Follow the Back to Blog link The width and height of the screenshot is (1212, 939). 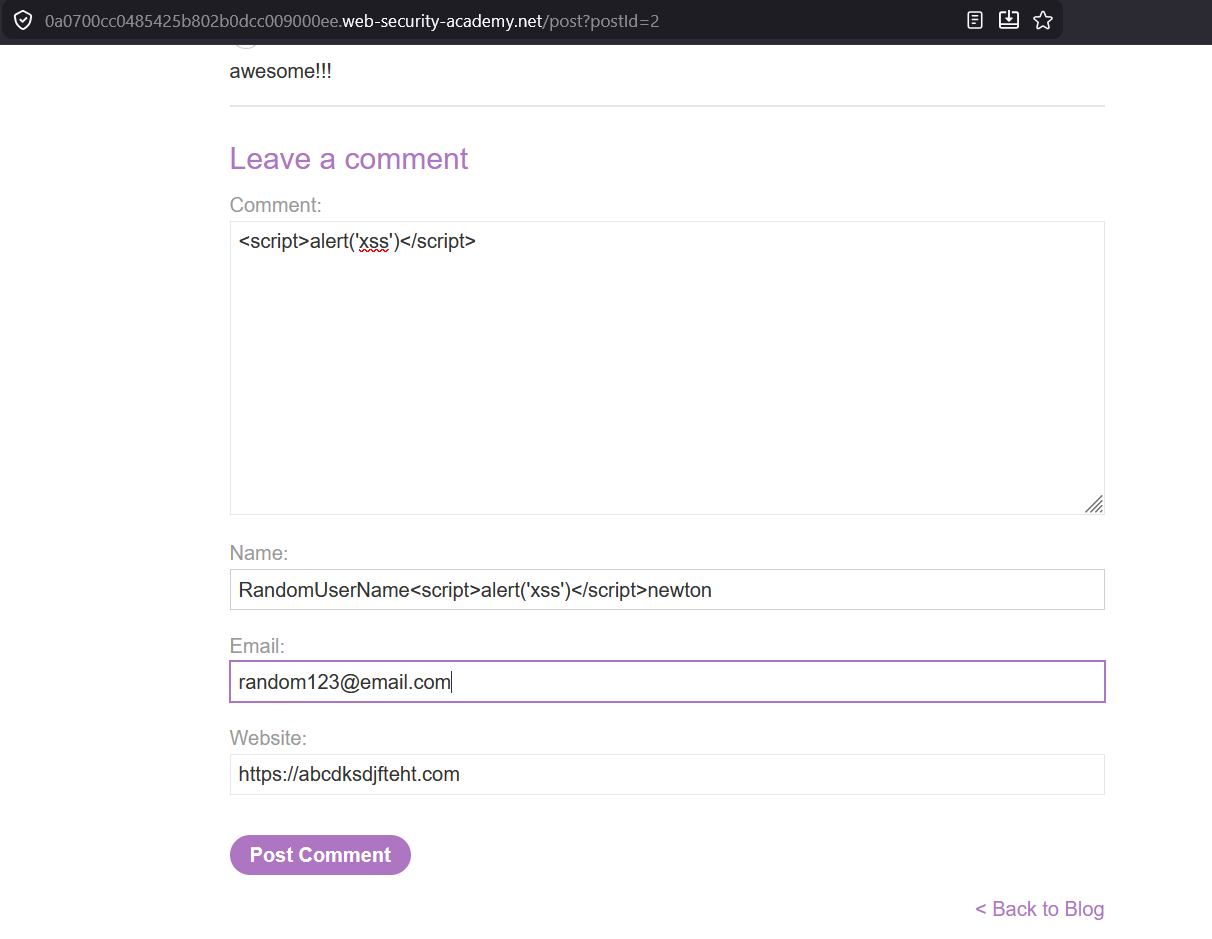1040,909
